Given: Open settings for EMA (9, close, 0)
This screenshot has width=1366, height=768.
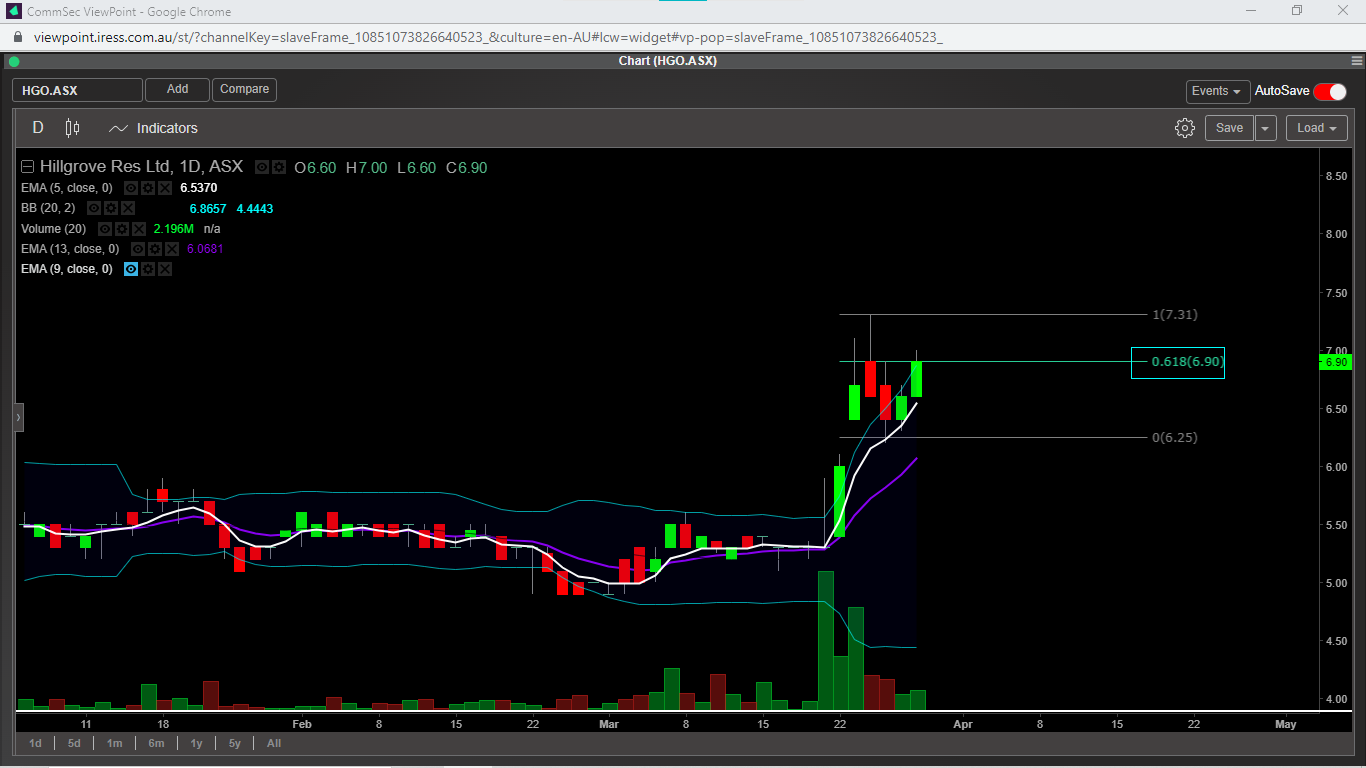Looking at the screenshot, I should (148, 269).
